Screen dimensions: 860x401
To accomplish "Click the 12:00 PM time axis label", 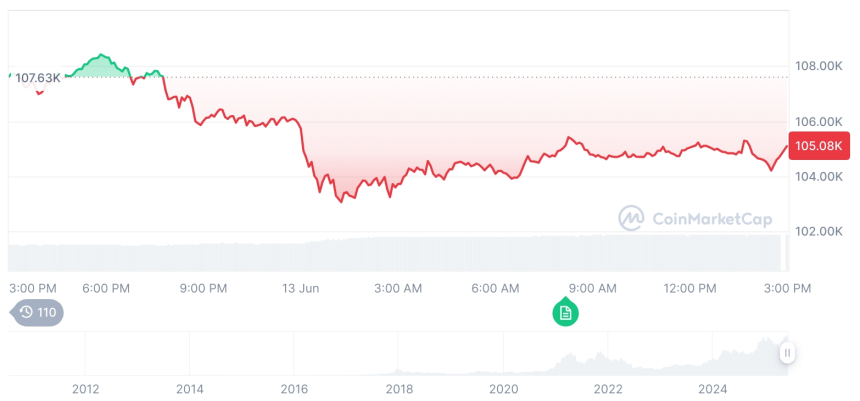I will click(x=690, y=288).
